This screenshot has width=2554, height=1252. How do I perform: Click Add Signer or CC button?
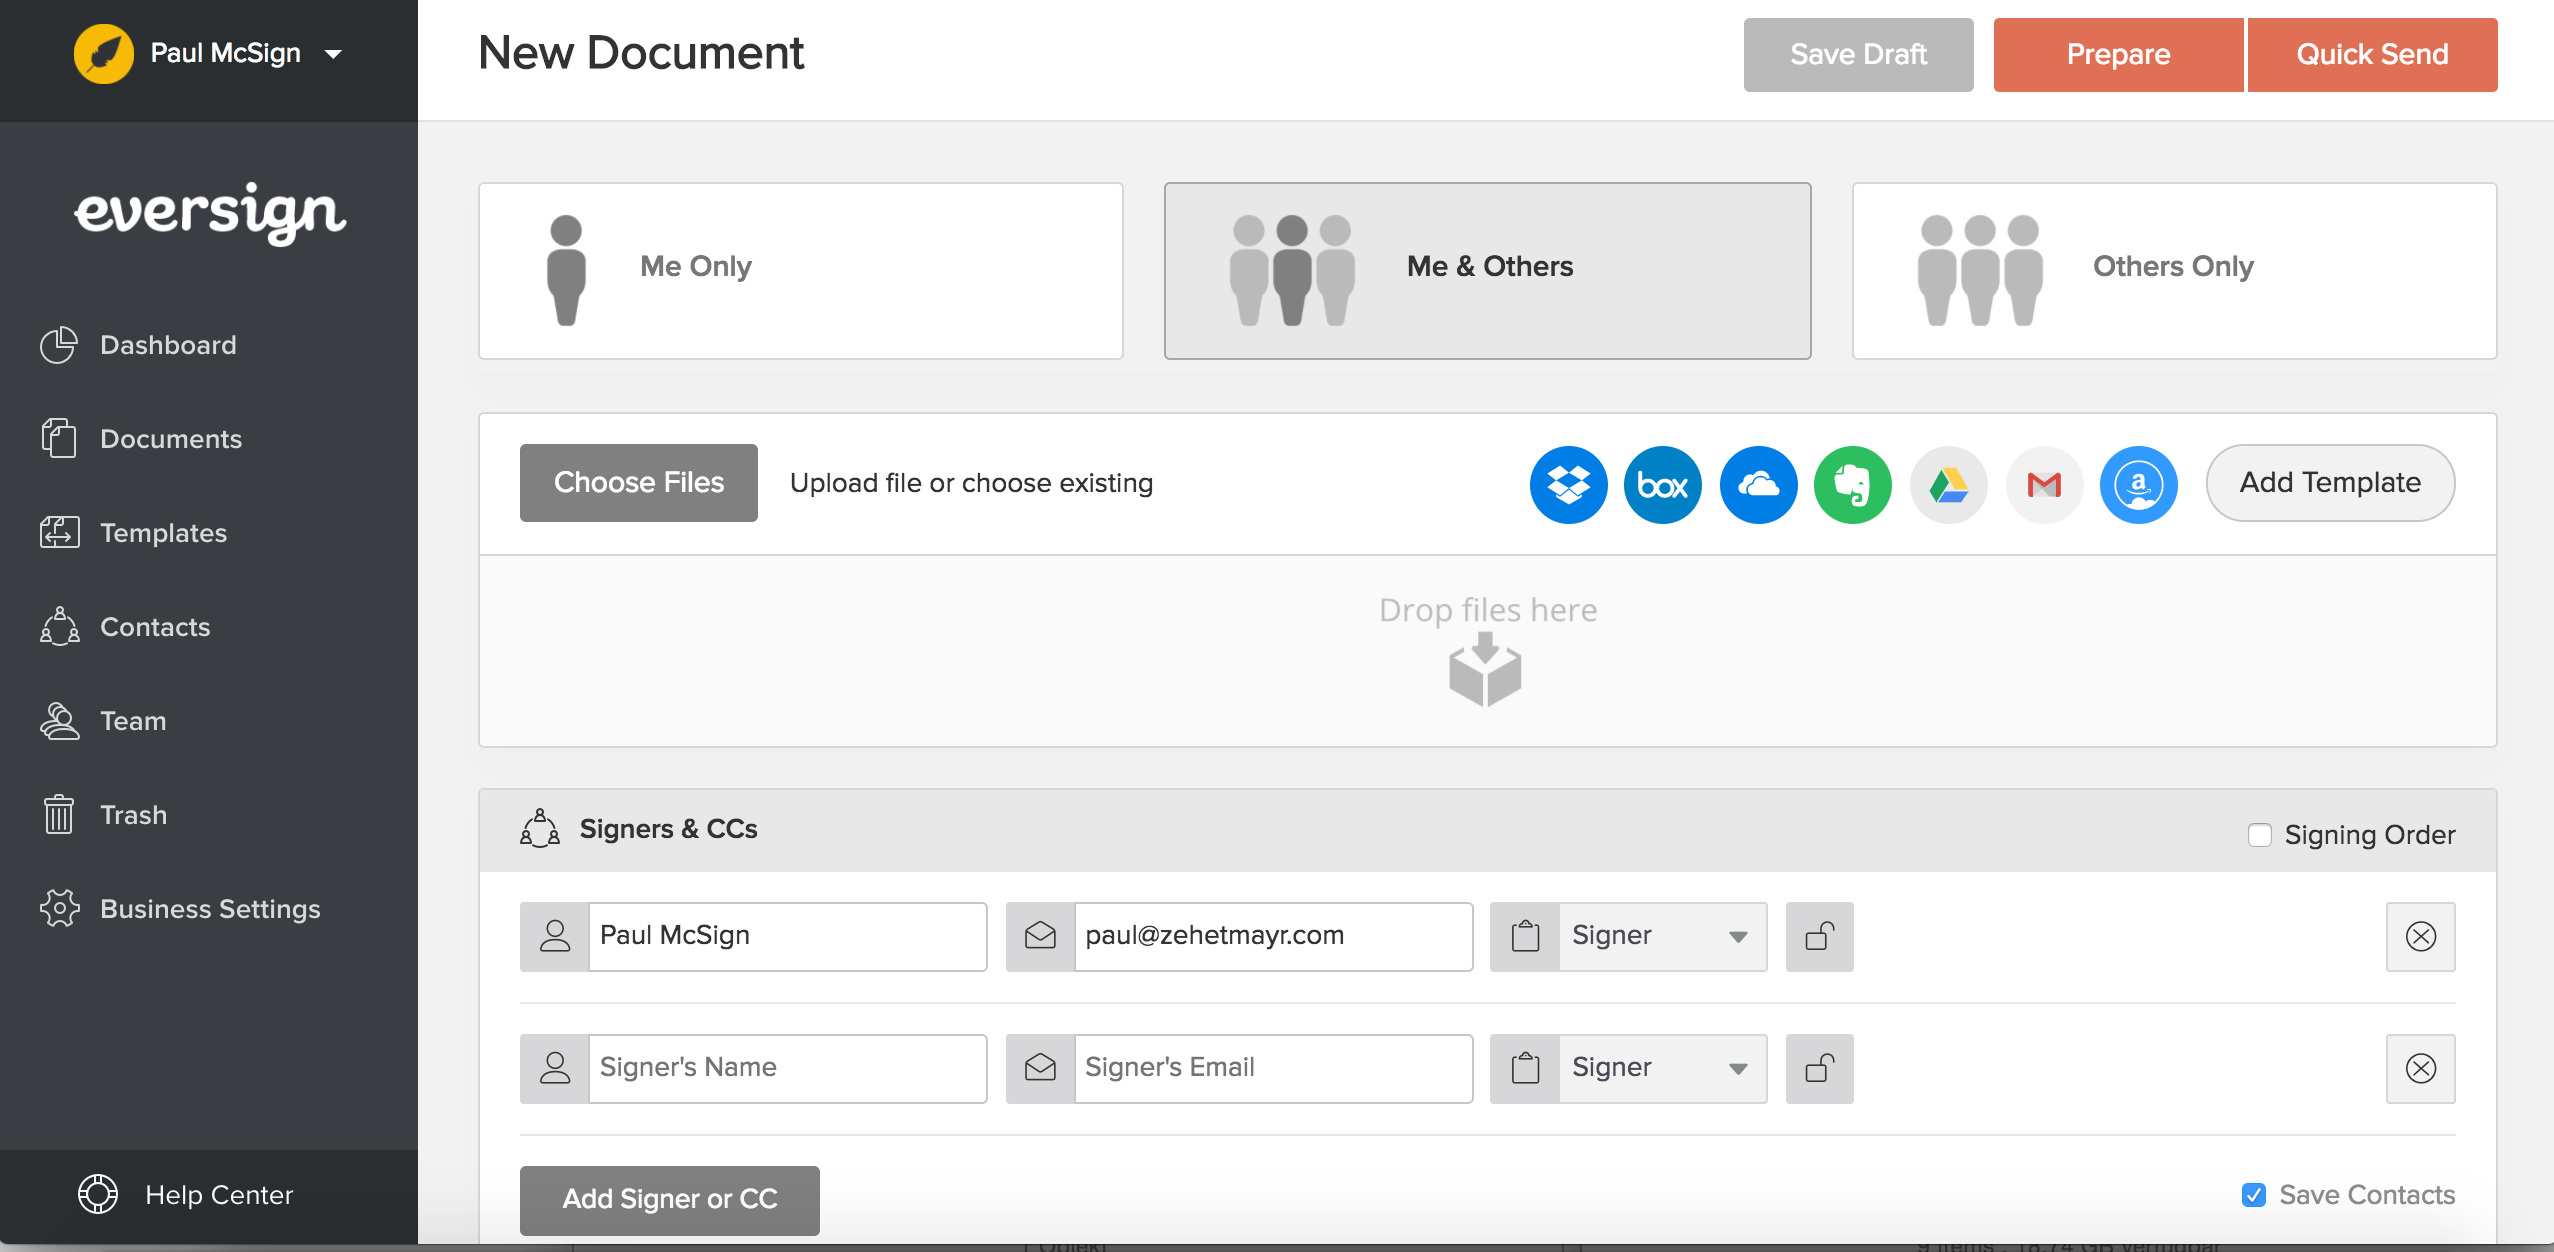pyautogui.click(x=669, y=1198)
